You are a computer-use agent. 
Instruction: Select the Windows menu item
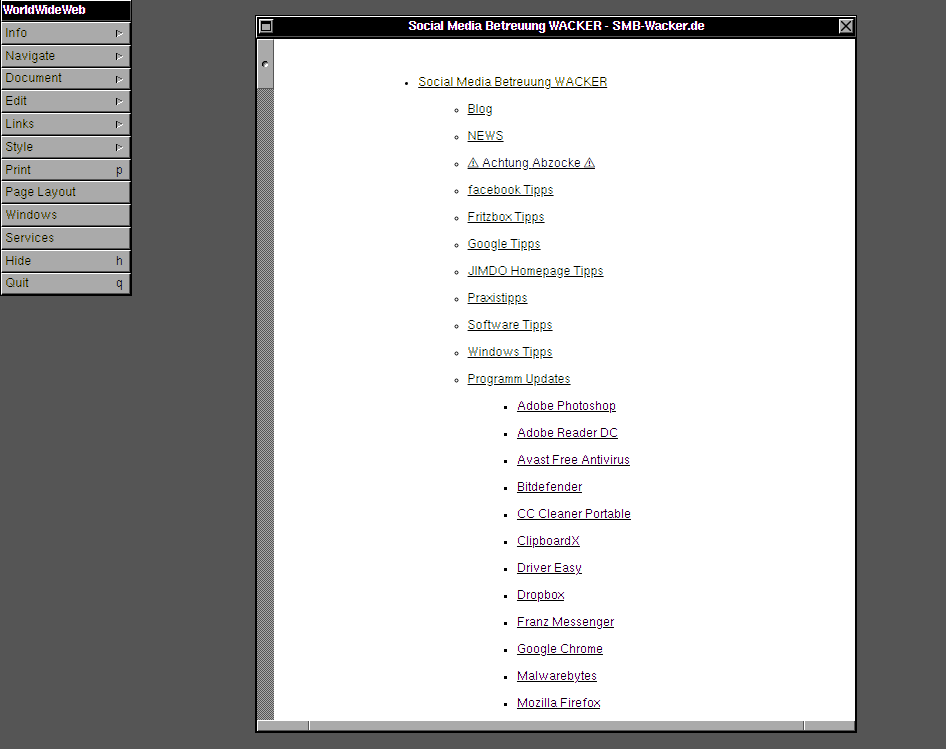click(x=65, y=215)
